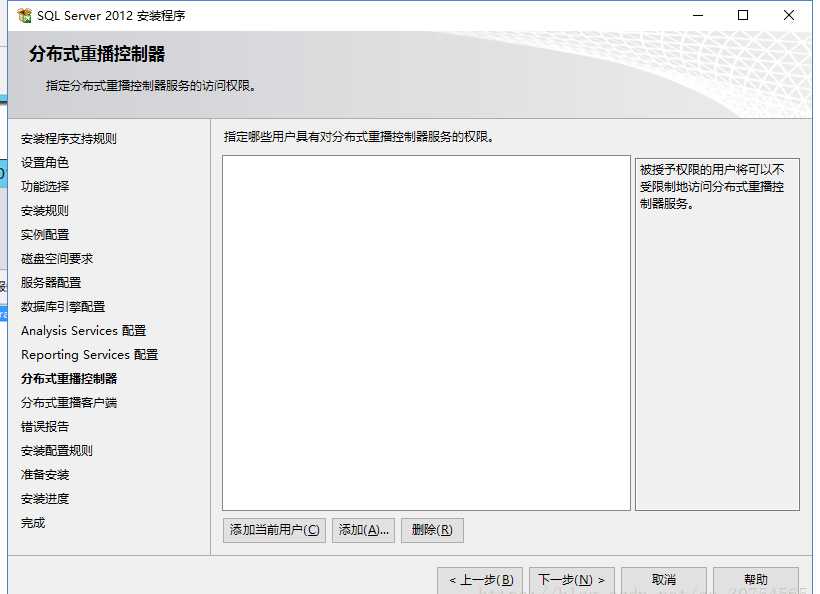Select the 错误报告 step in the sidebar

[x=45, y=427]
